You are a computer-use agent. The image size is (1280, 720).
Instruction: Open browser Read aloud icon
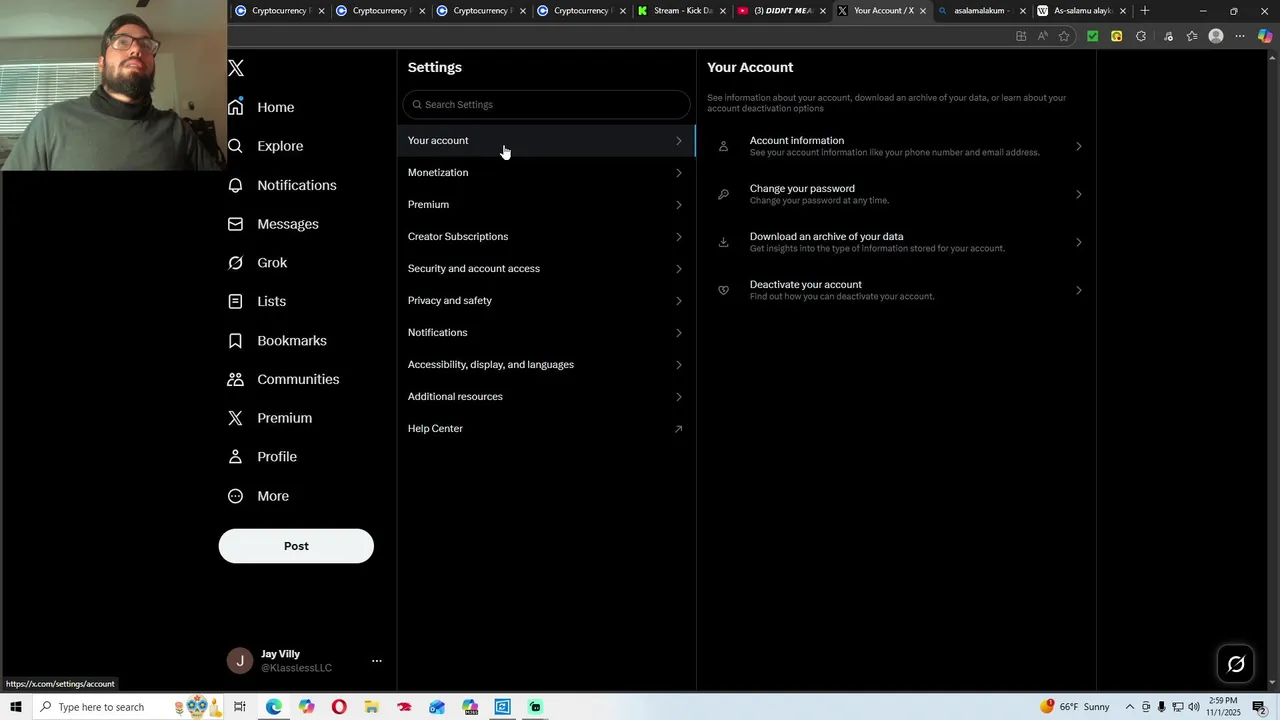(x=1042, y=36)
